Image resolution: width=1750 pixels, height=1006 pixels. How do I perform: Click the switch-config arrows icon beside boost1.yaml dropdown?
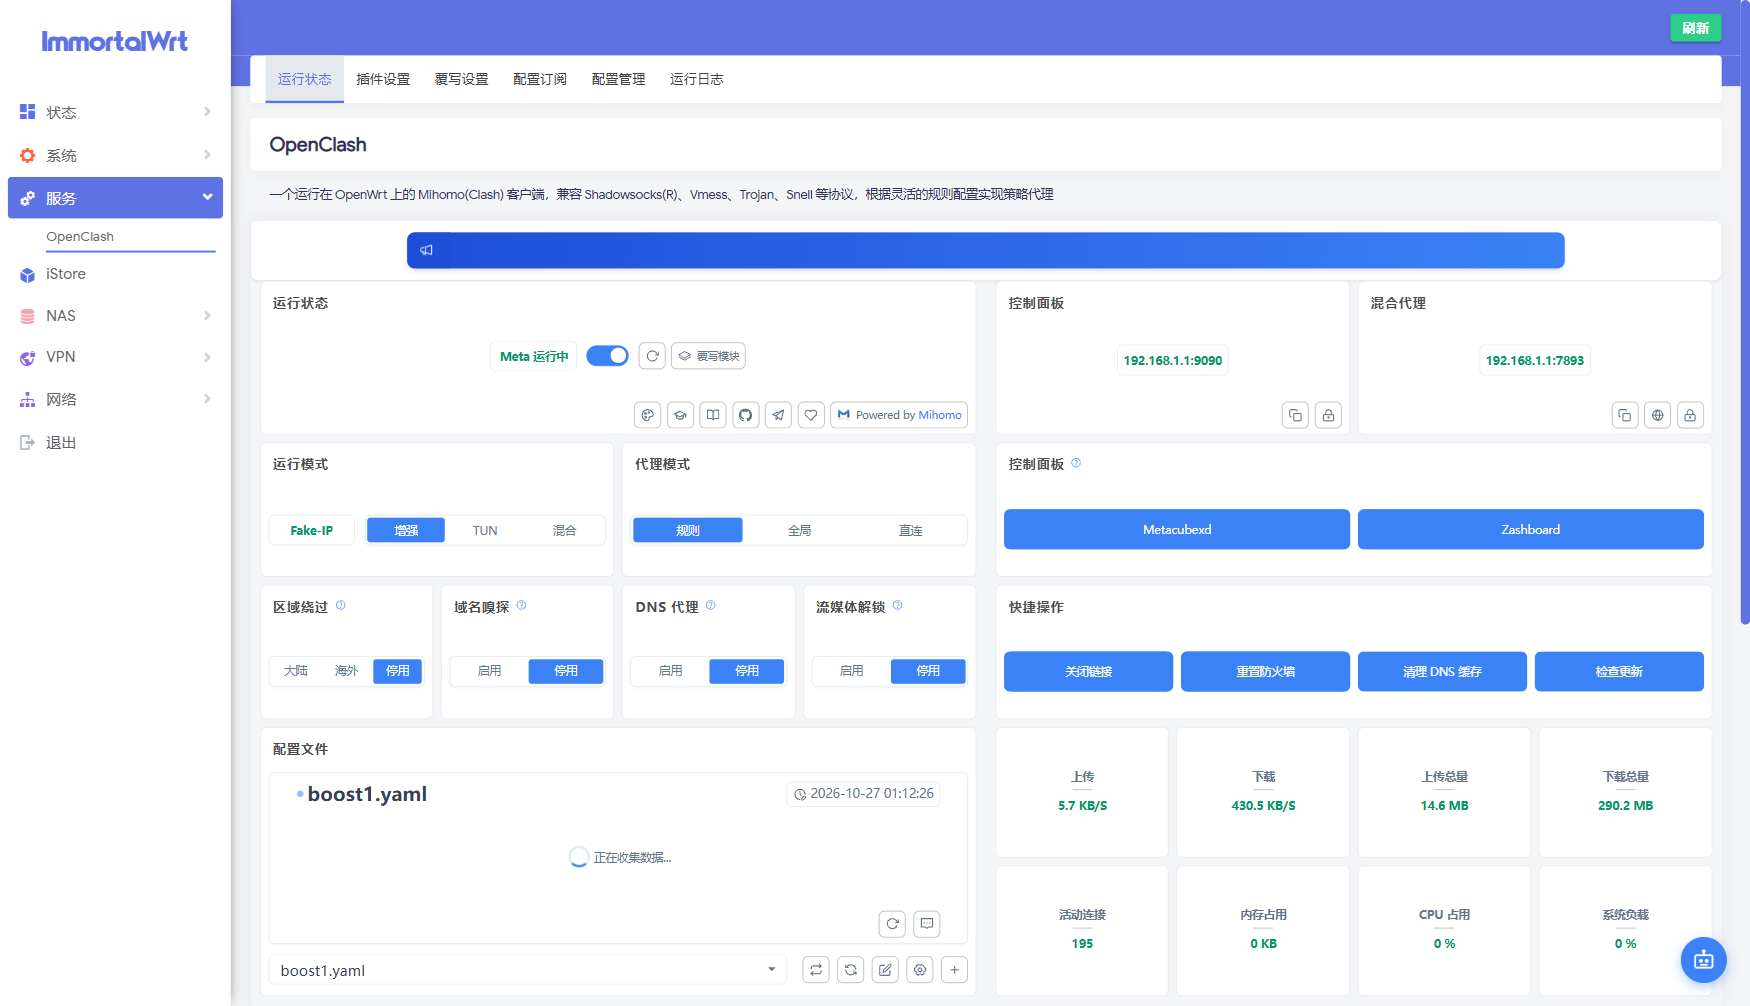(x=816, y=970)
